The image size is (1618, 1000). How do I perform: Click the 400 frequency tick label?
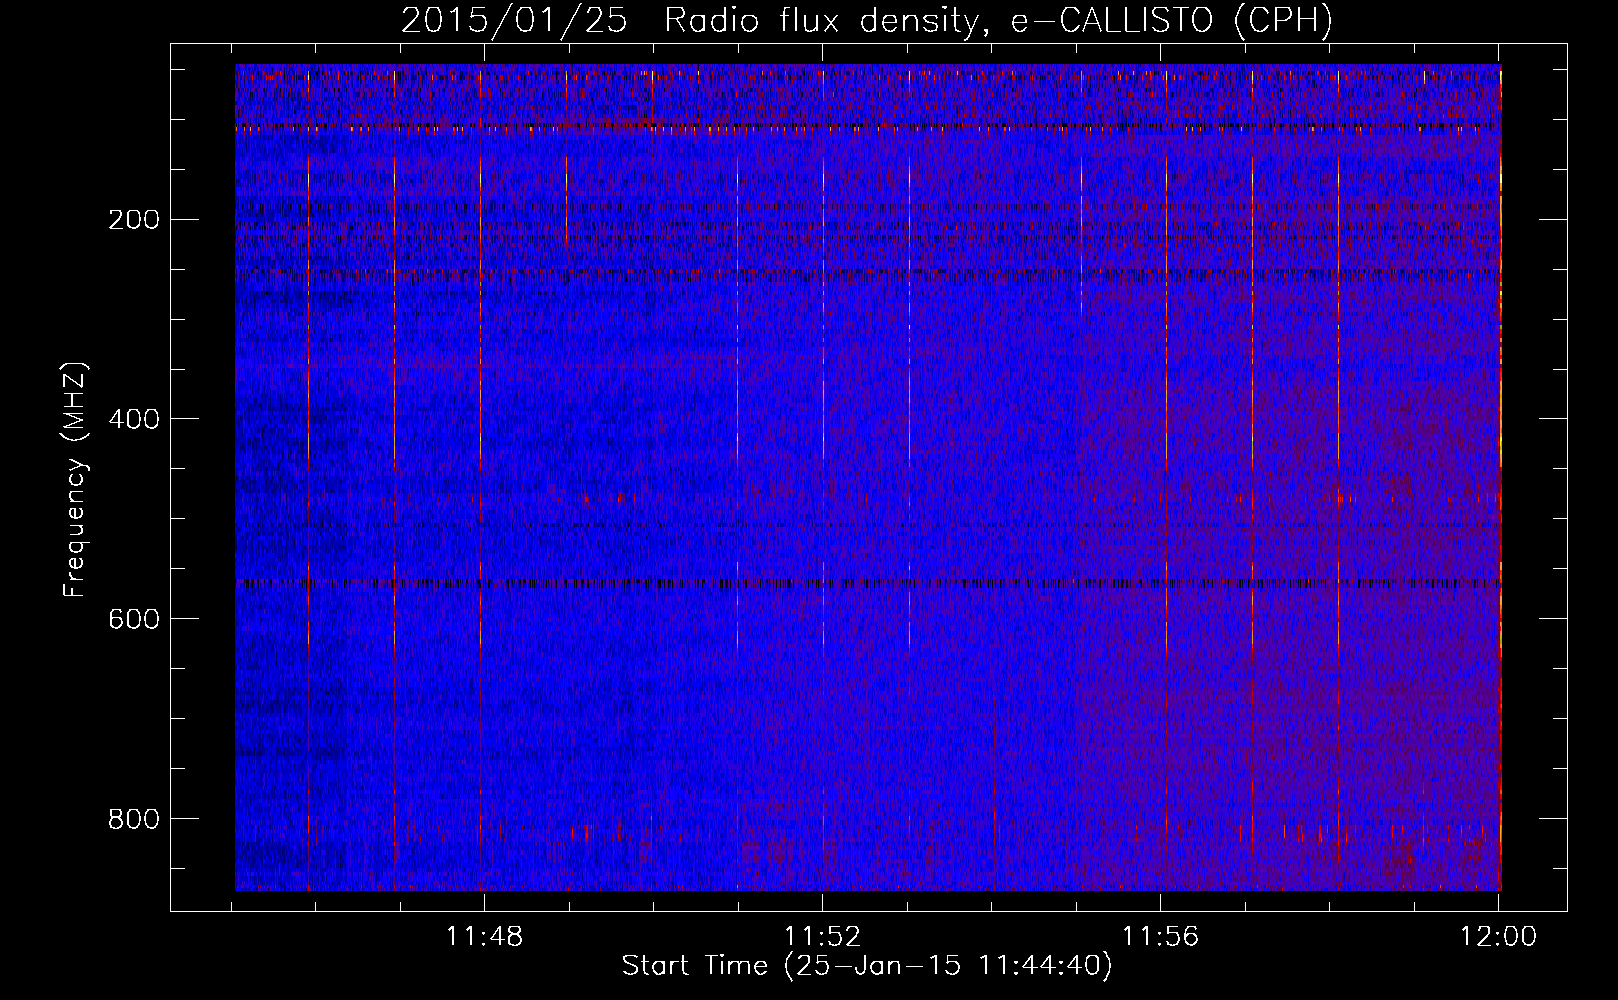tap(133, 418)
